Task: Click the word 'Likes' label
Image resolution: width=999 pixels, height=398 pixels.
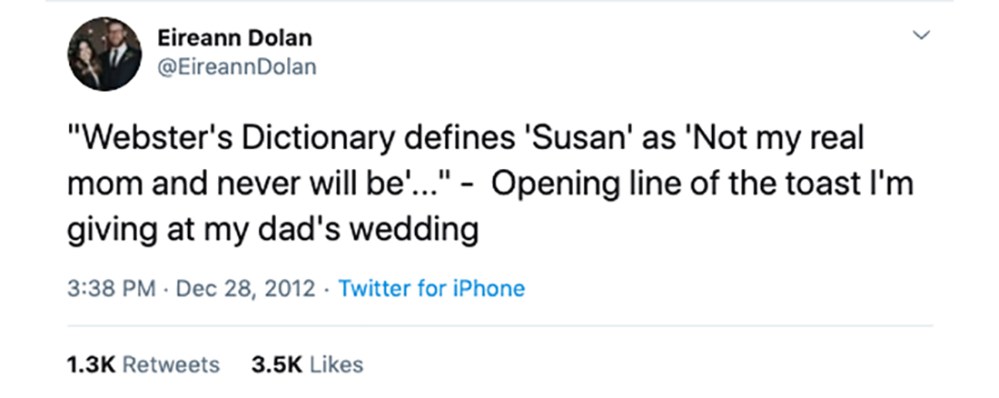Action: click(336, 365)
